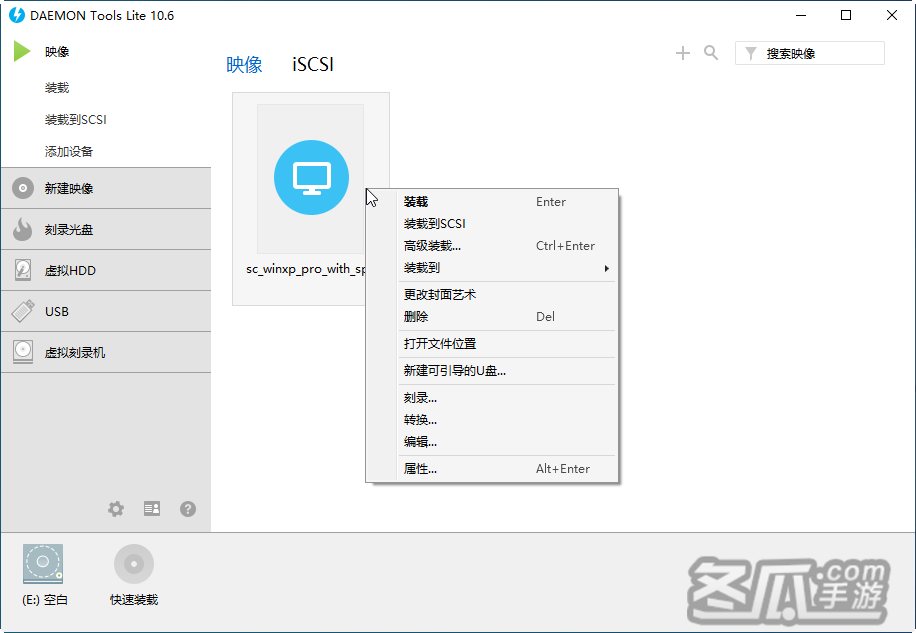This screenshot has height=633, width=916.
Task: Open the 新建映像 sidebar section
Action: pos(106,188)
